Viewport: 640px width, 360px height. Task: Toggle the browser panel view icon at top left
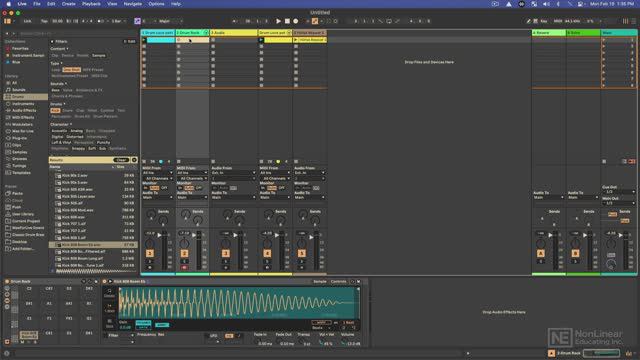(7, 21)
